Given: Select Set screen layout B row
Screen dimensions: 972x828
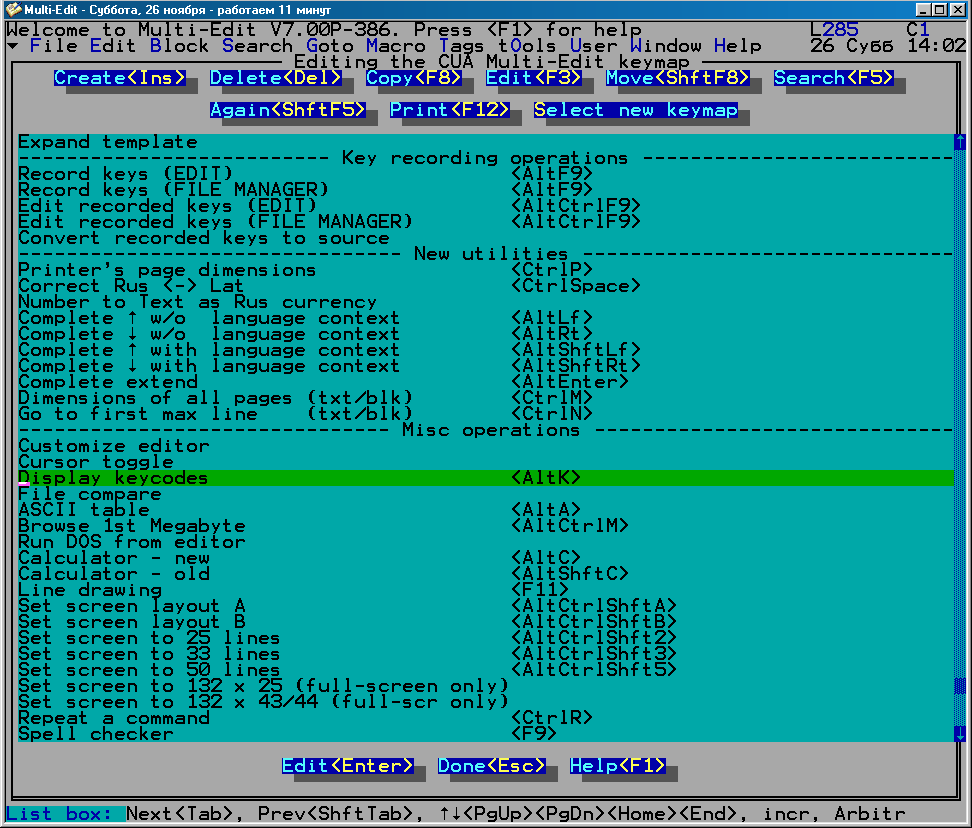Looking at the screenshot, I should [x=486, y=622].
